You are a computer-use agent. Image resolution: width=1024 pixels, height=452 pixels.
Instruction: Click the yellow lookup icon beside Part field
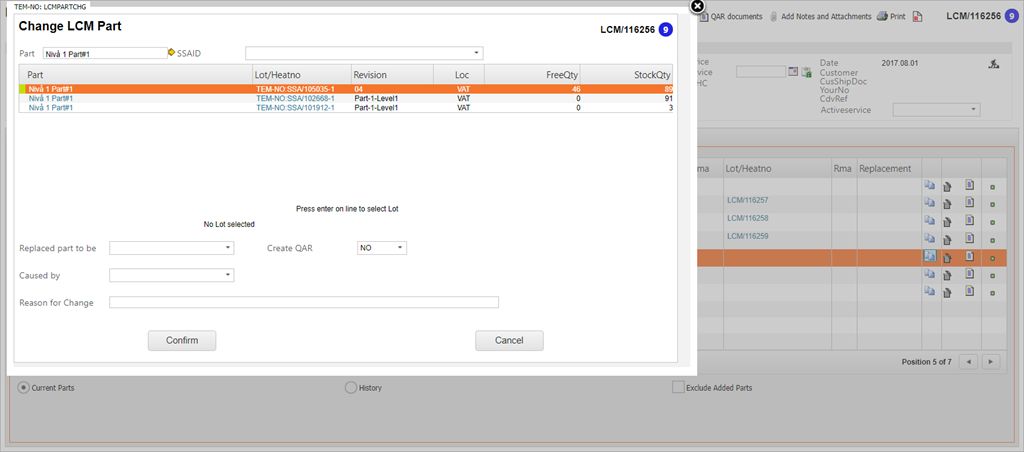(x=172, y=52)
